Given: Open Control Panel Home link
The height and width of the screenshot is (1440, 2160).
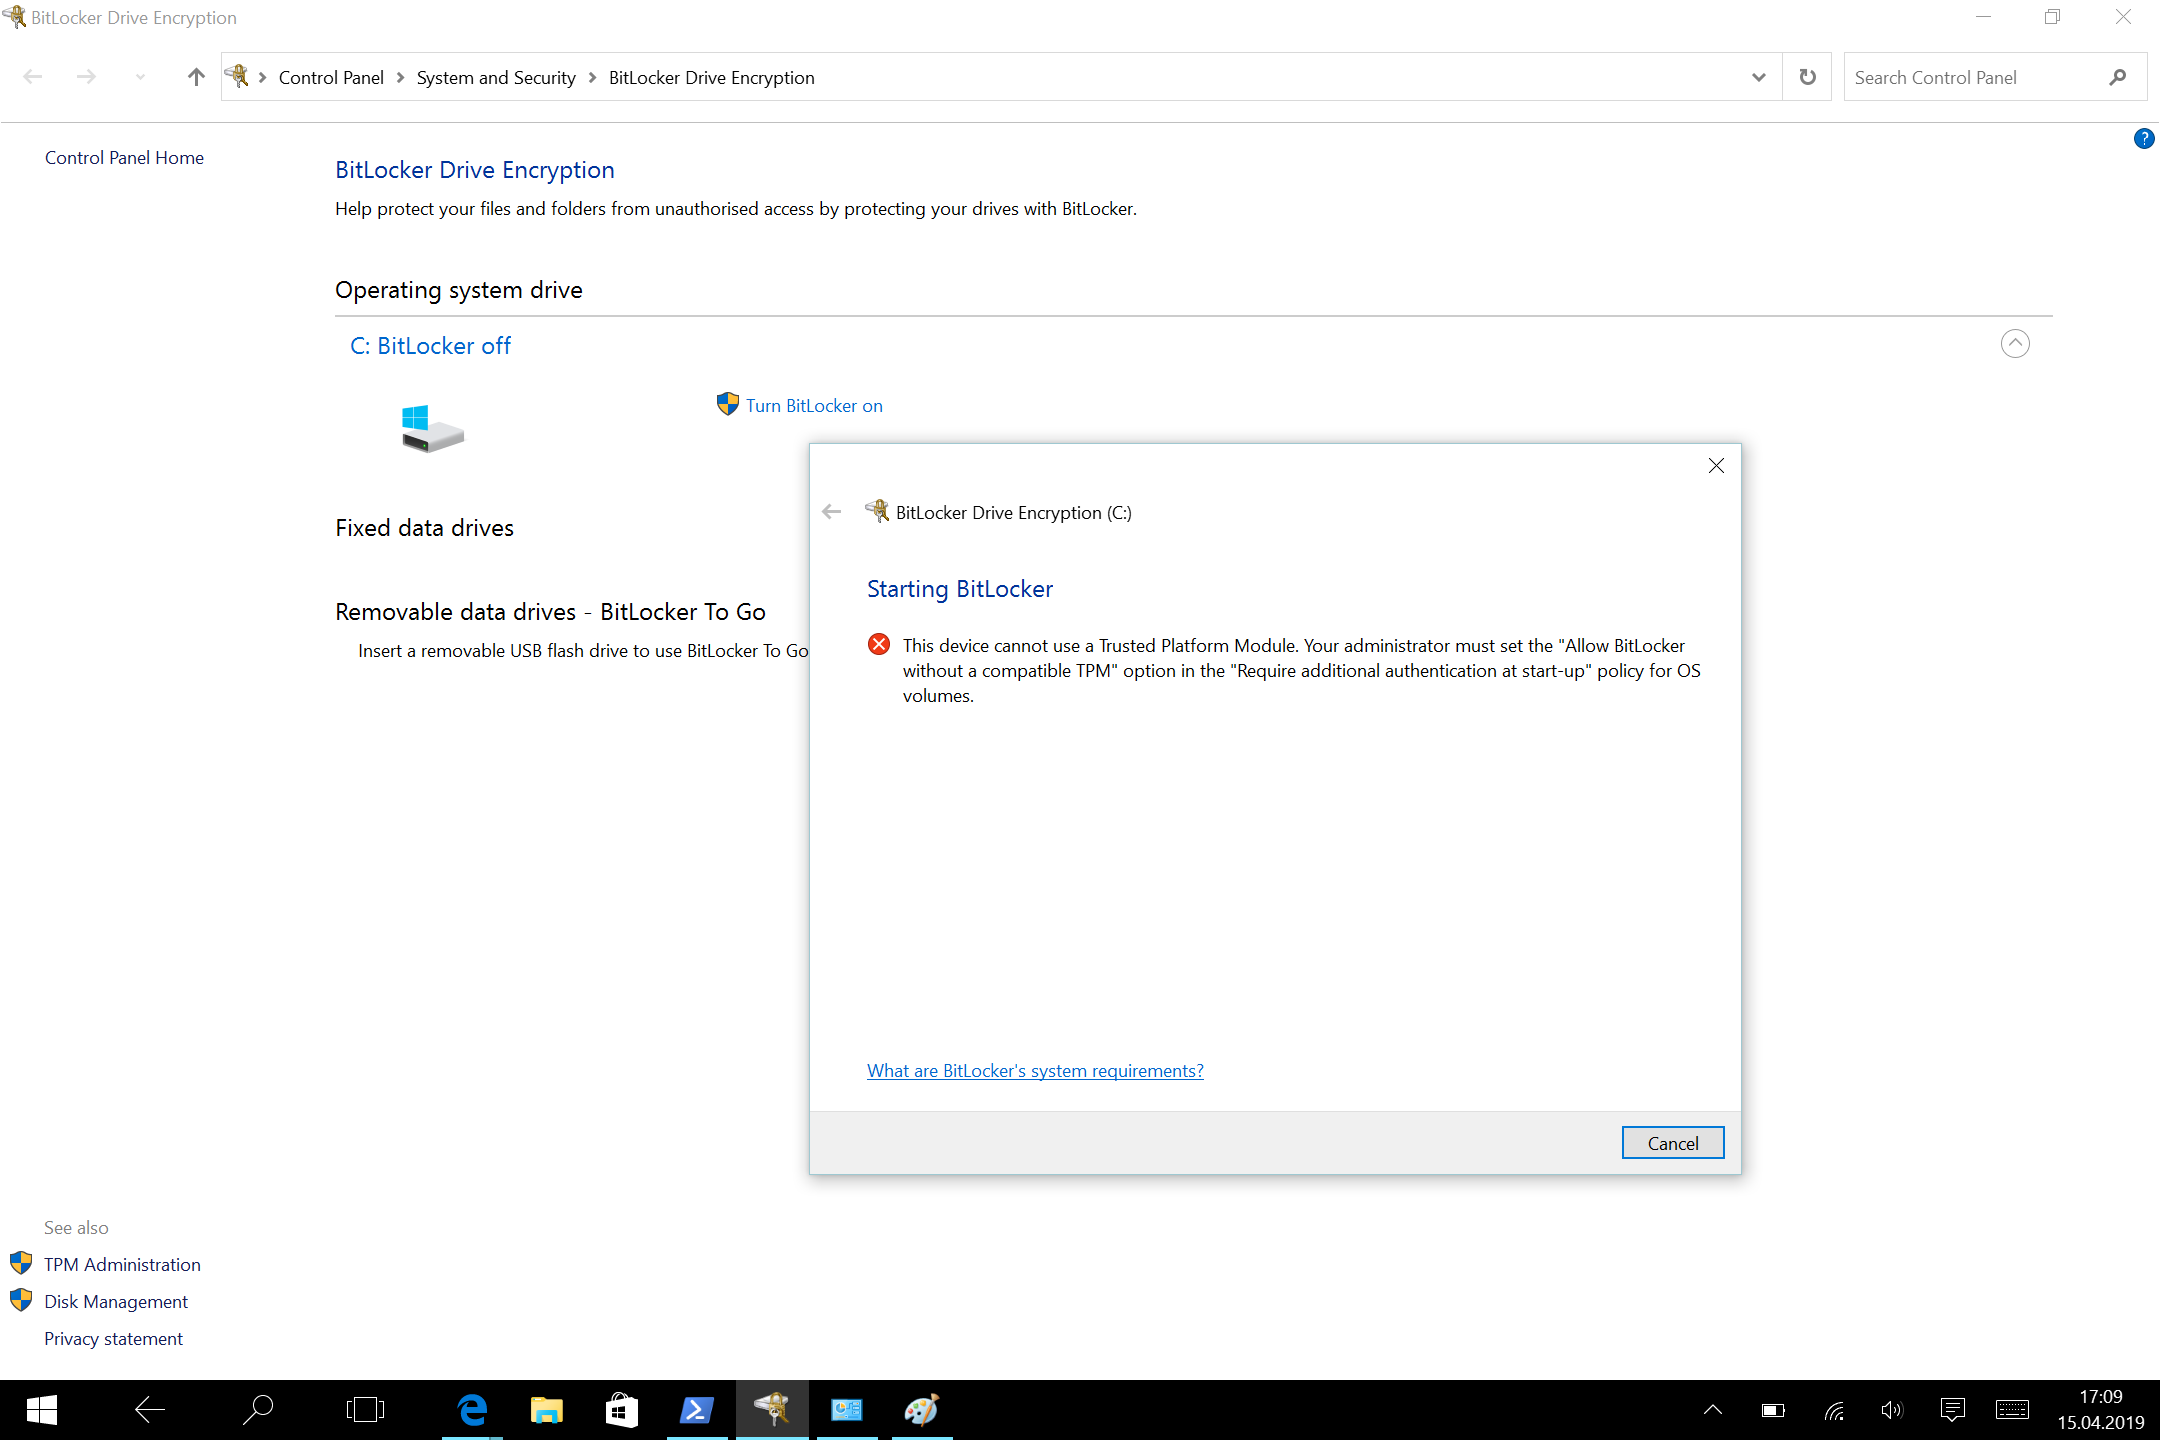Looking at the screenshot, I should 124,158.
